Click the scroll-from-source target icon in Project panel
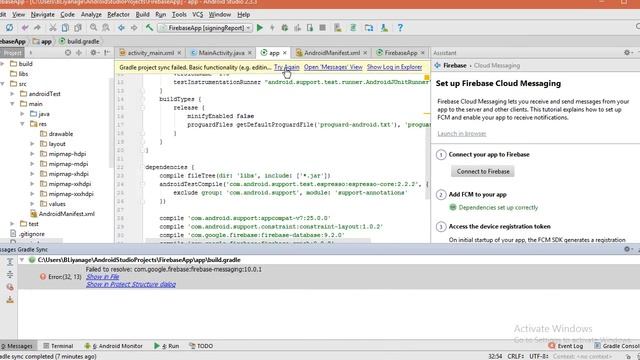The image size is (640, 360). click(x=68, y=53)
